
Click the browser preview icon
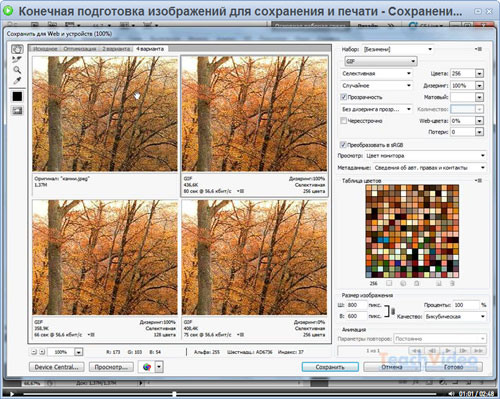point(147,367)
